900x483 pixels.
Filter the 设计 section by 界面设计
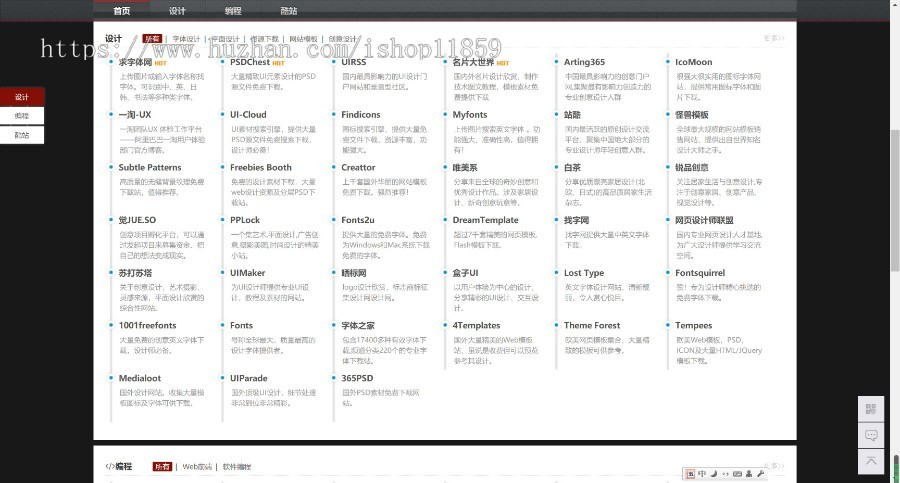pos(225,39)
